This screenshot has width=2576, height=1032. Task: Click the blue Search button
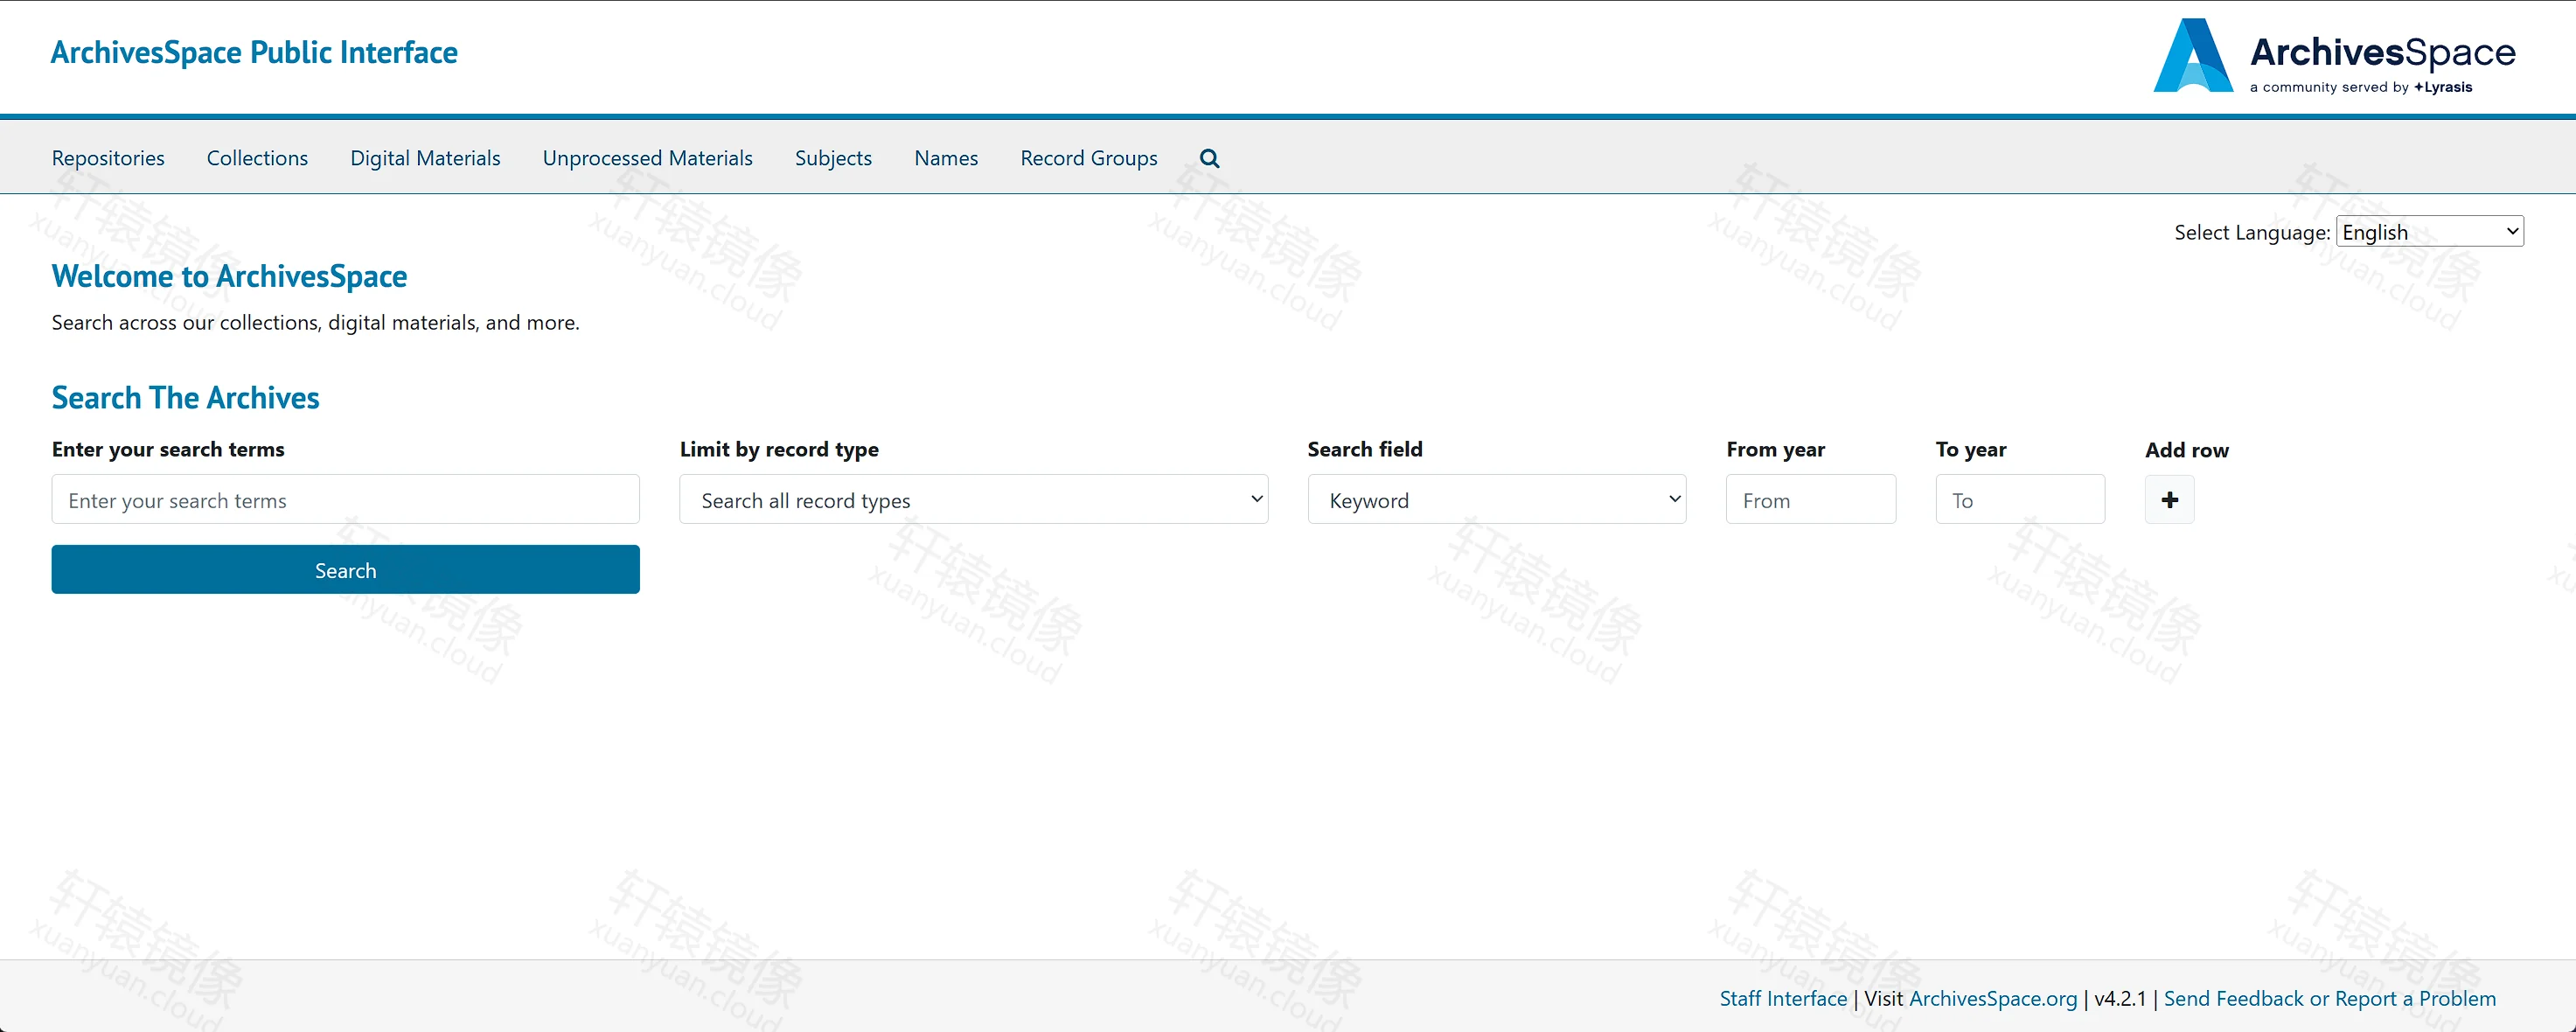(345, 569)
